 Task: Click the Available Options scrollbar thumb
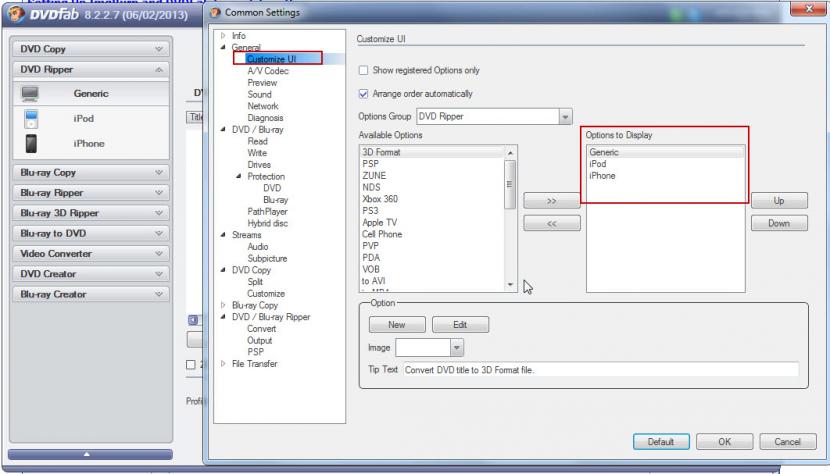coord(510,184)
